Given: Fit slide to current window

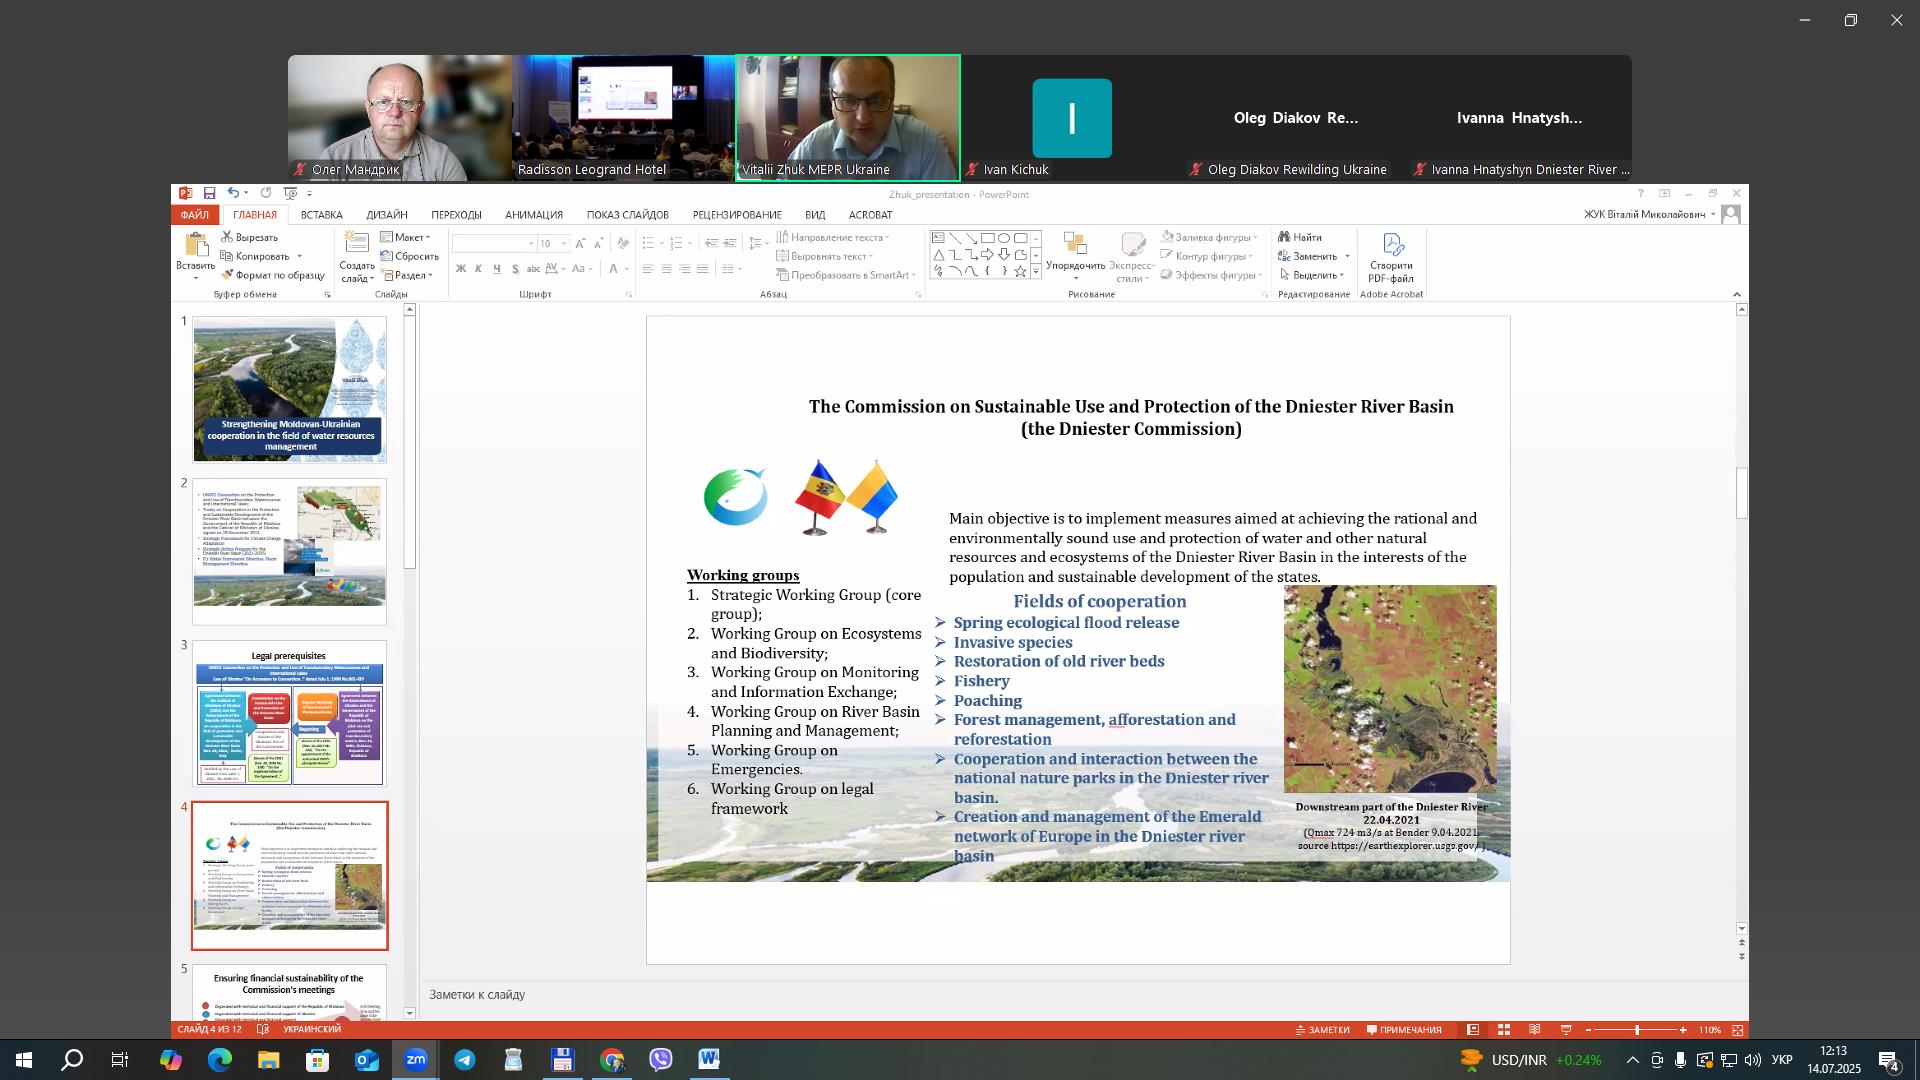Looking at the screenshot, I should (1738, 1030).
